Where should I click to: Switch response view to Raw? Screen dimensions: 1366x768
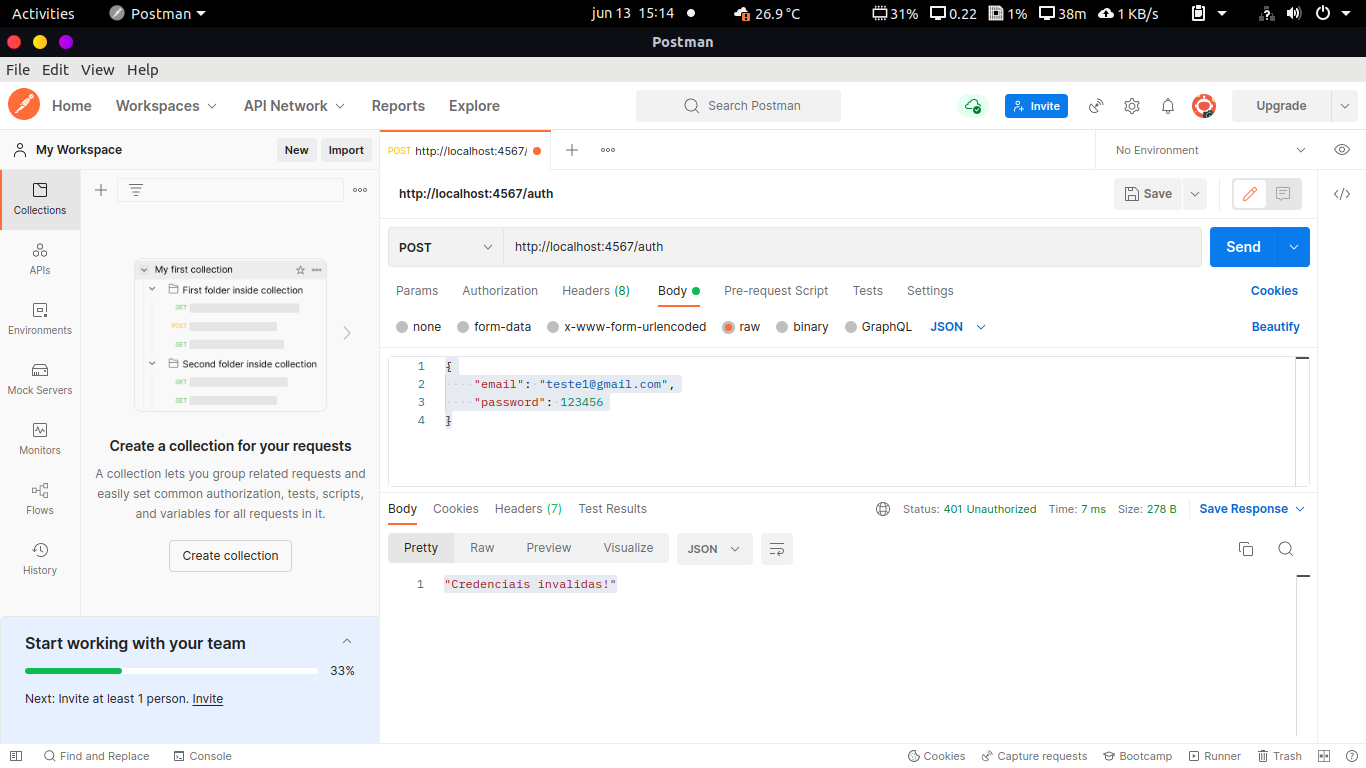482,548
